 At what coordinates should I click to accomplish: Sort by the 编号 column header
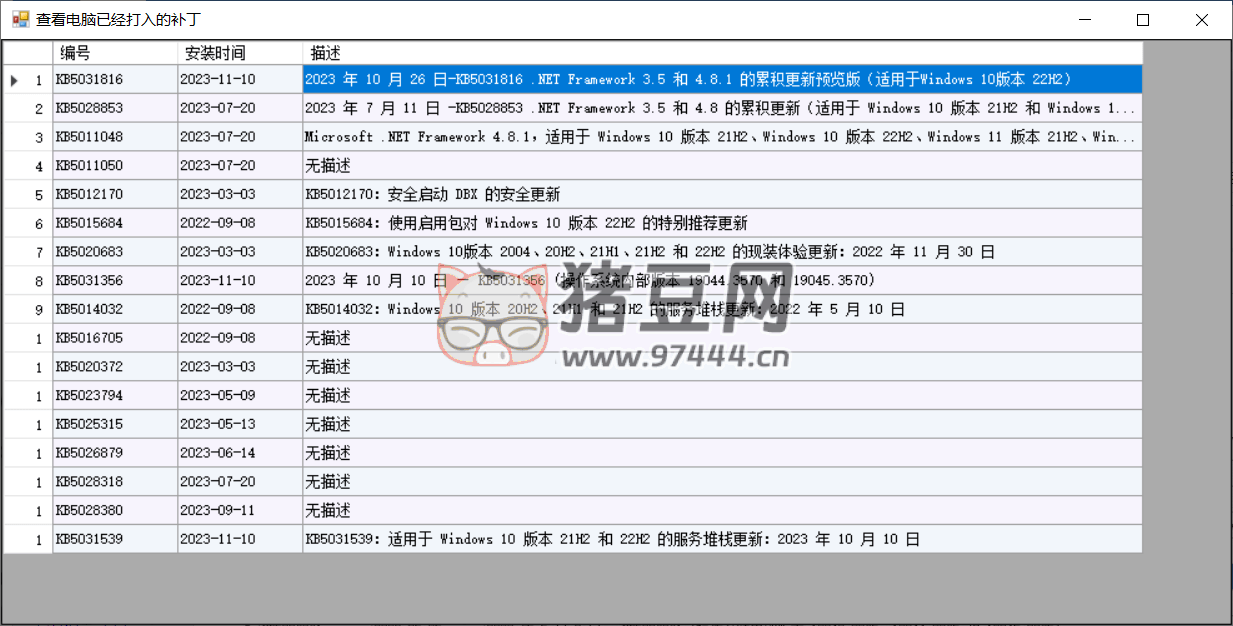115,53
